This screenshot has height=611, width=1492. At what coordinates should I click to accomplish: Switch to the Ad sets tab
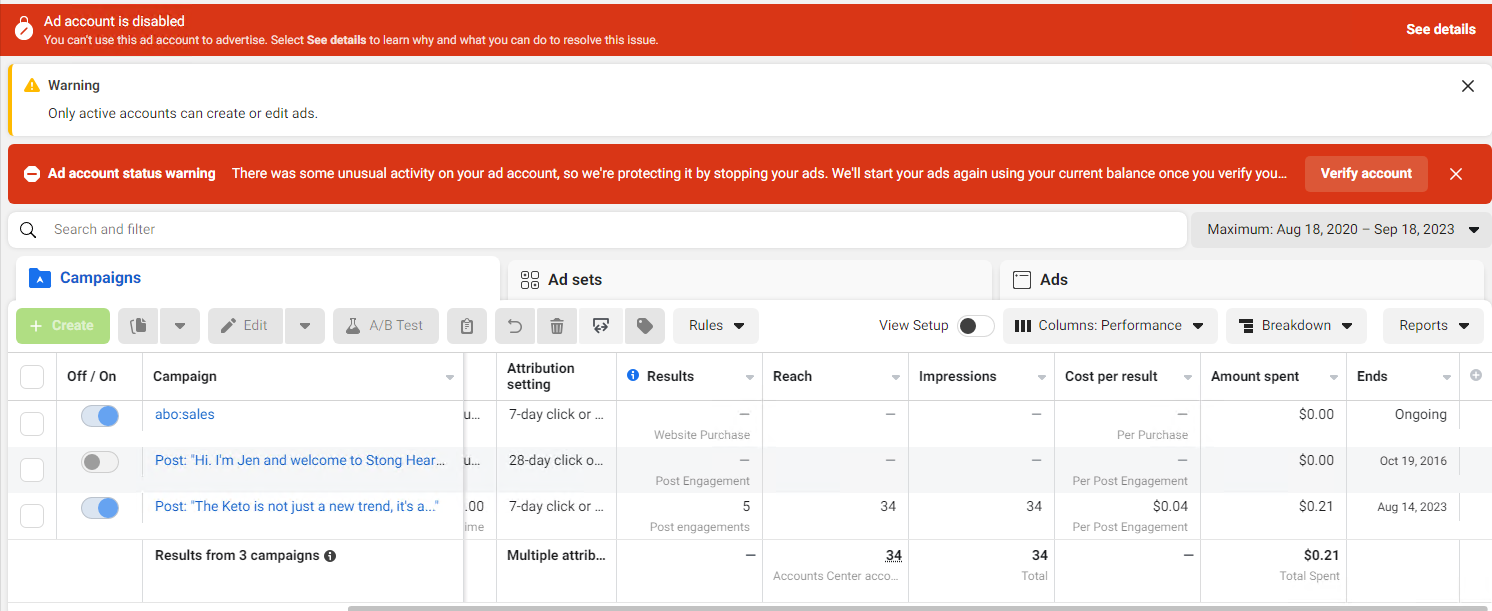(x=750, y=280)
